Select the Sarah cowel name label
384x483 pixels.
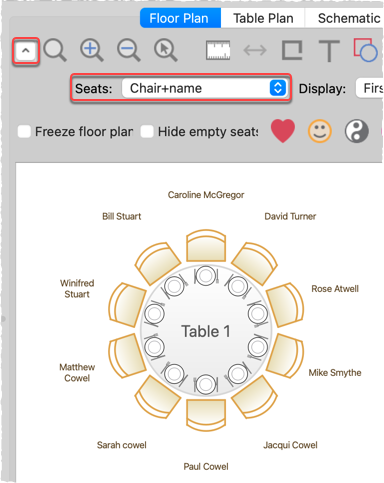(x=122, y=445)
